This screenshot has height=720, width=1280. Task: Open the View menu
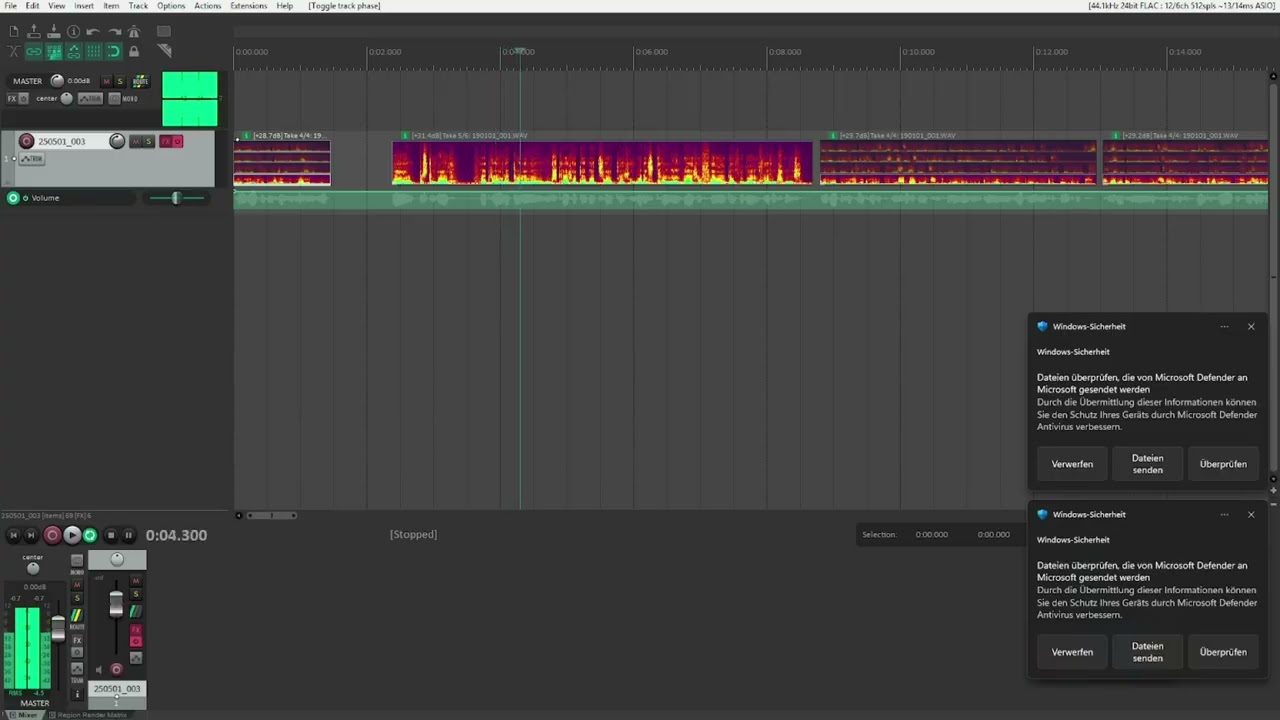point(57,6)
